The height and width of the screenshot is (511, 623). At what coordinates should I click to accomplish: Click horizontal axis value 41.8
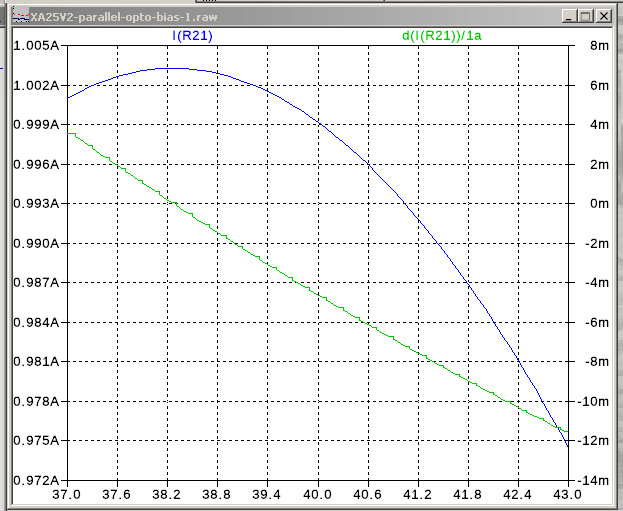coord(467,495)
